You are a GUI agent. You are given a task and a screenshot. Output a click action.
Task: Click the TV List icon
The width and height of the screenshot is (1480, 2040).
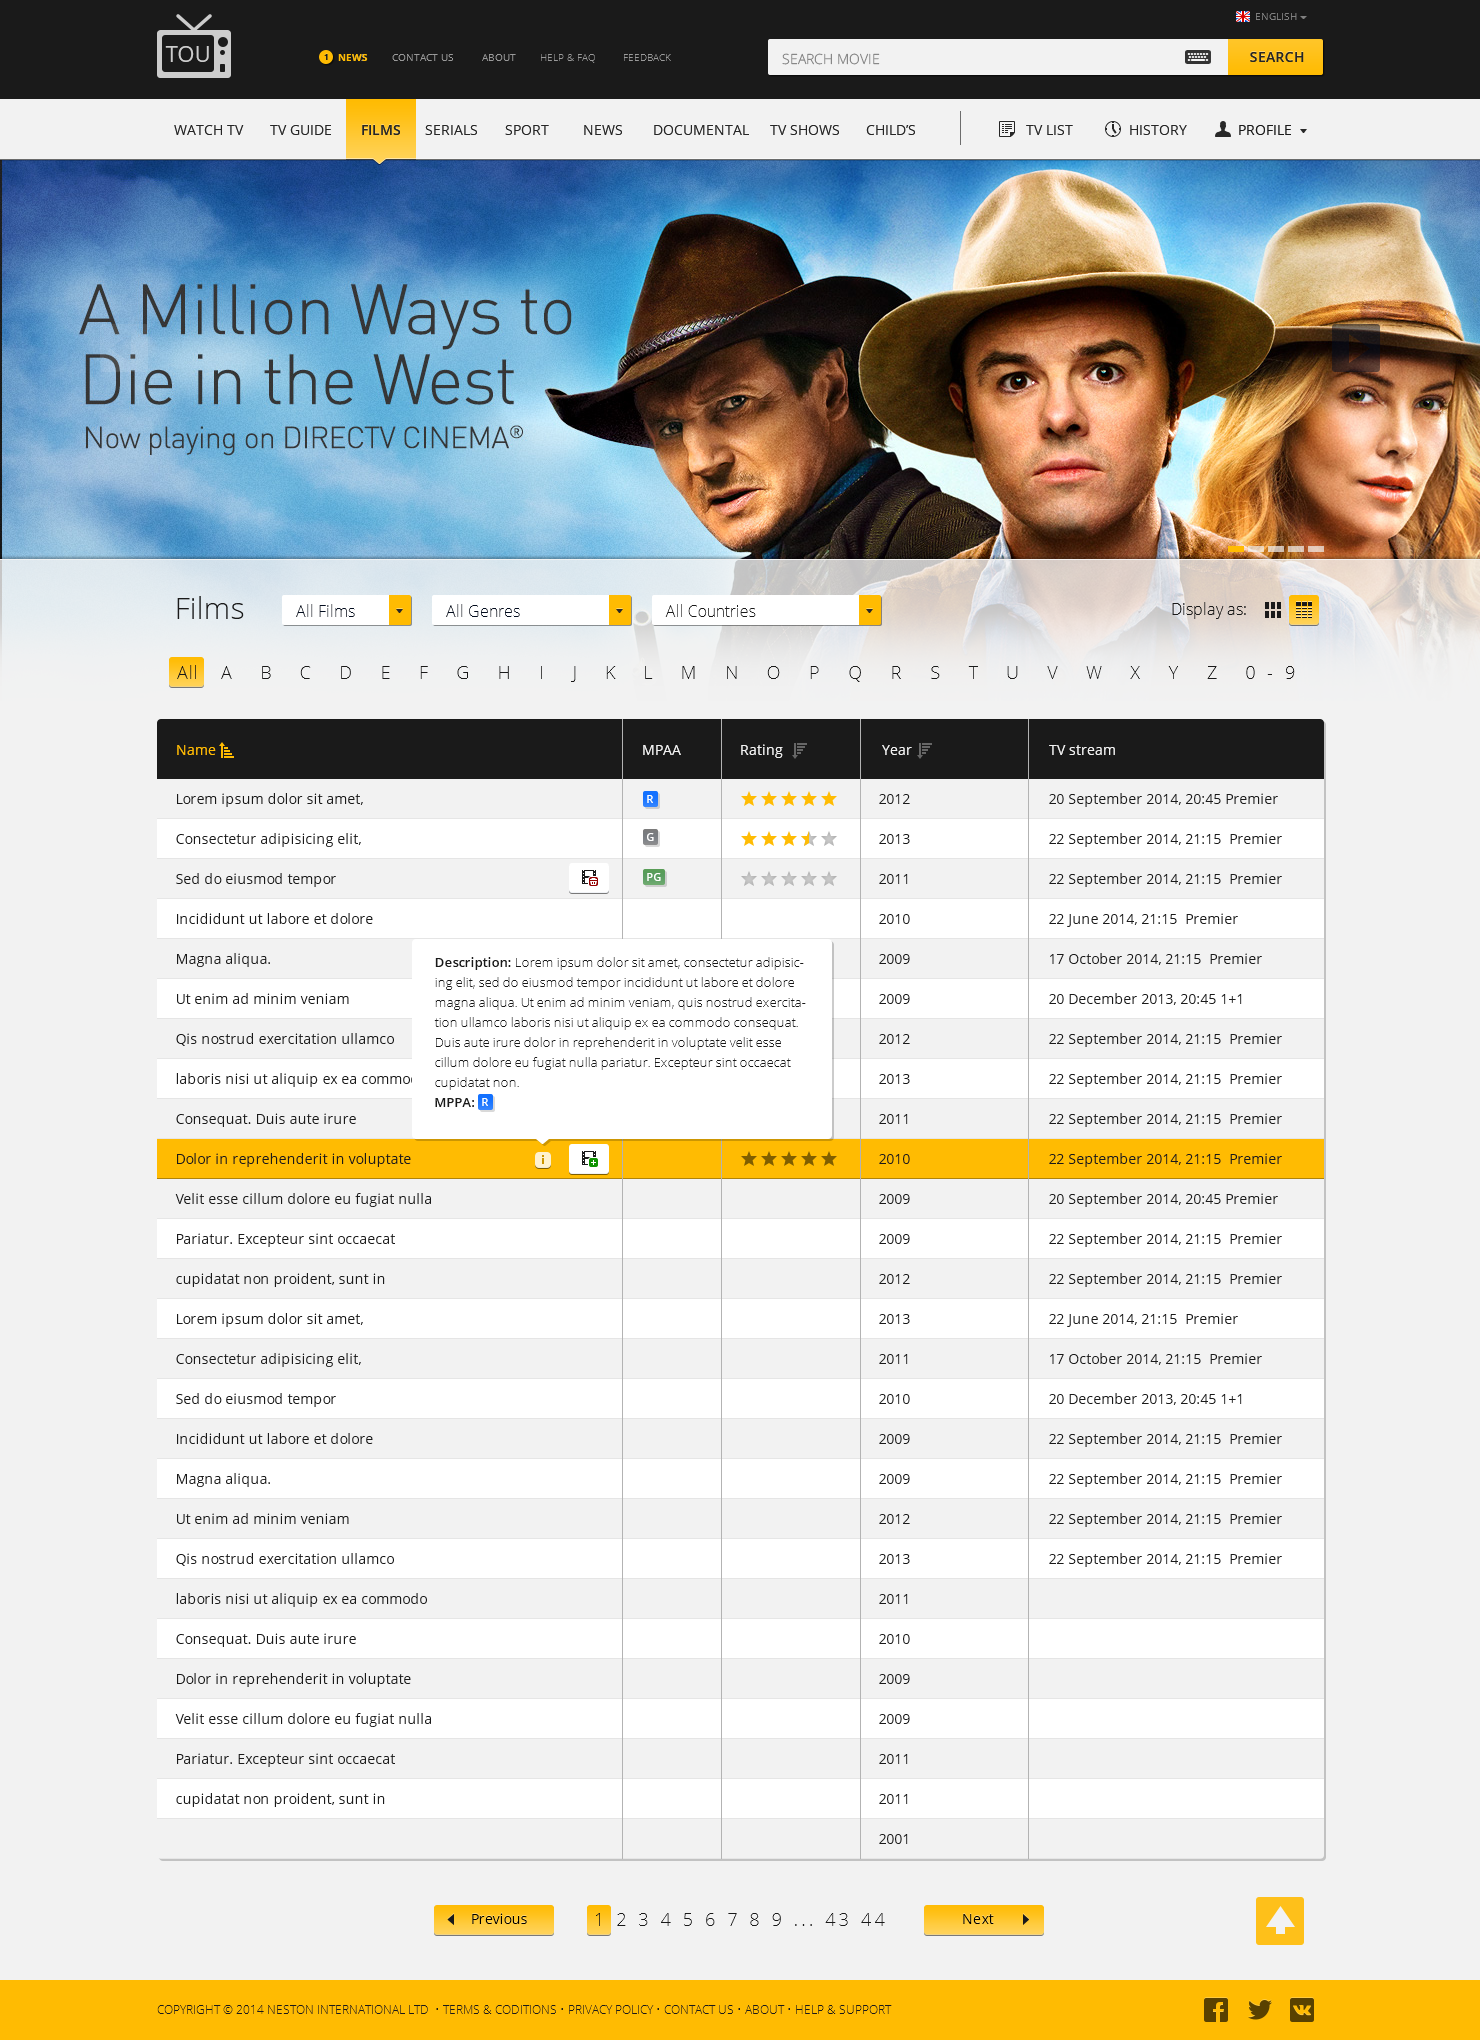coord(1006,129)
